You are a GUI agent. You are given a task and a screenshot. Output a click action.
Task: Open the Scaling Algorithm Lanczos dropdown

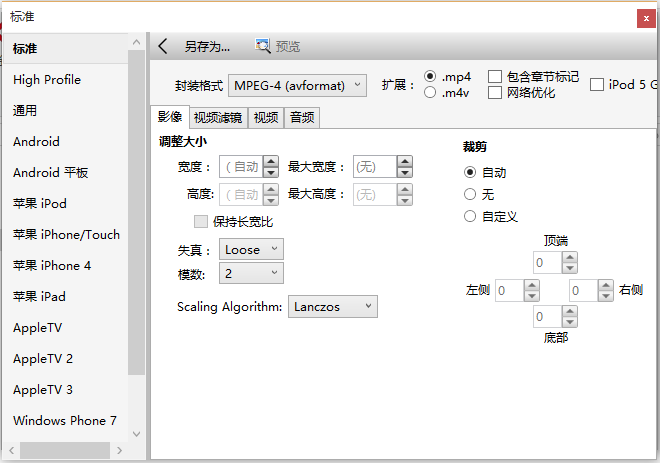pyautogui.click(x=333, y=306)
